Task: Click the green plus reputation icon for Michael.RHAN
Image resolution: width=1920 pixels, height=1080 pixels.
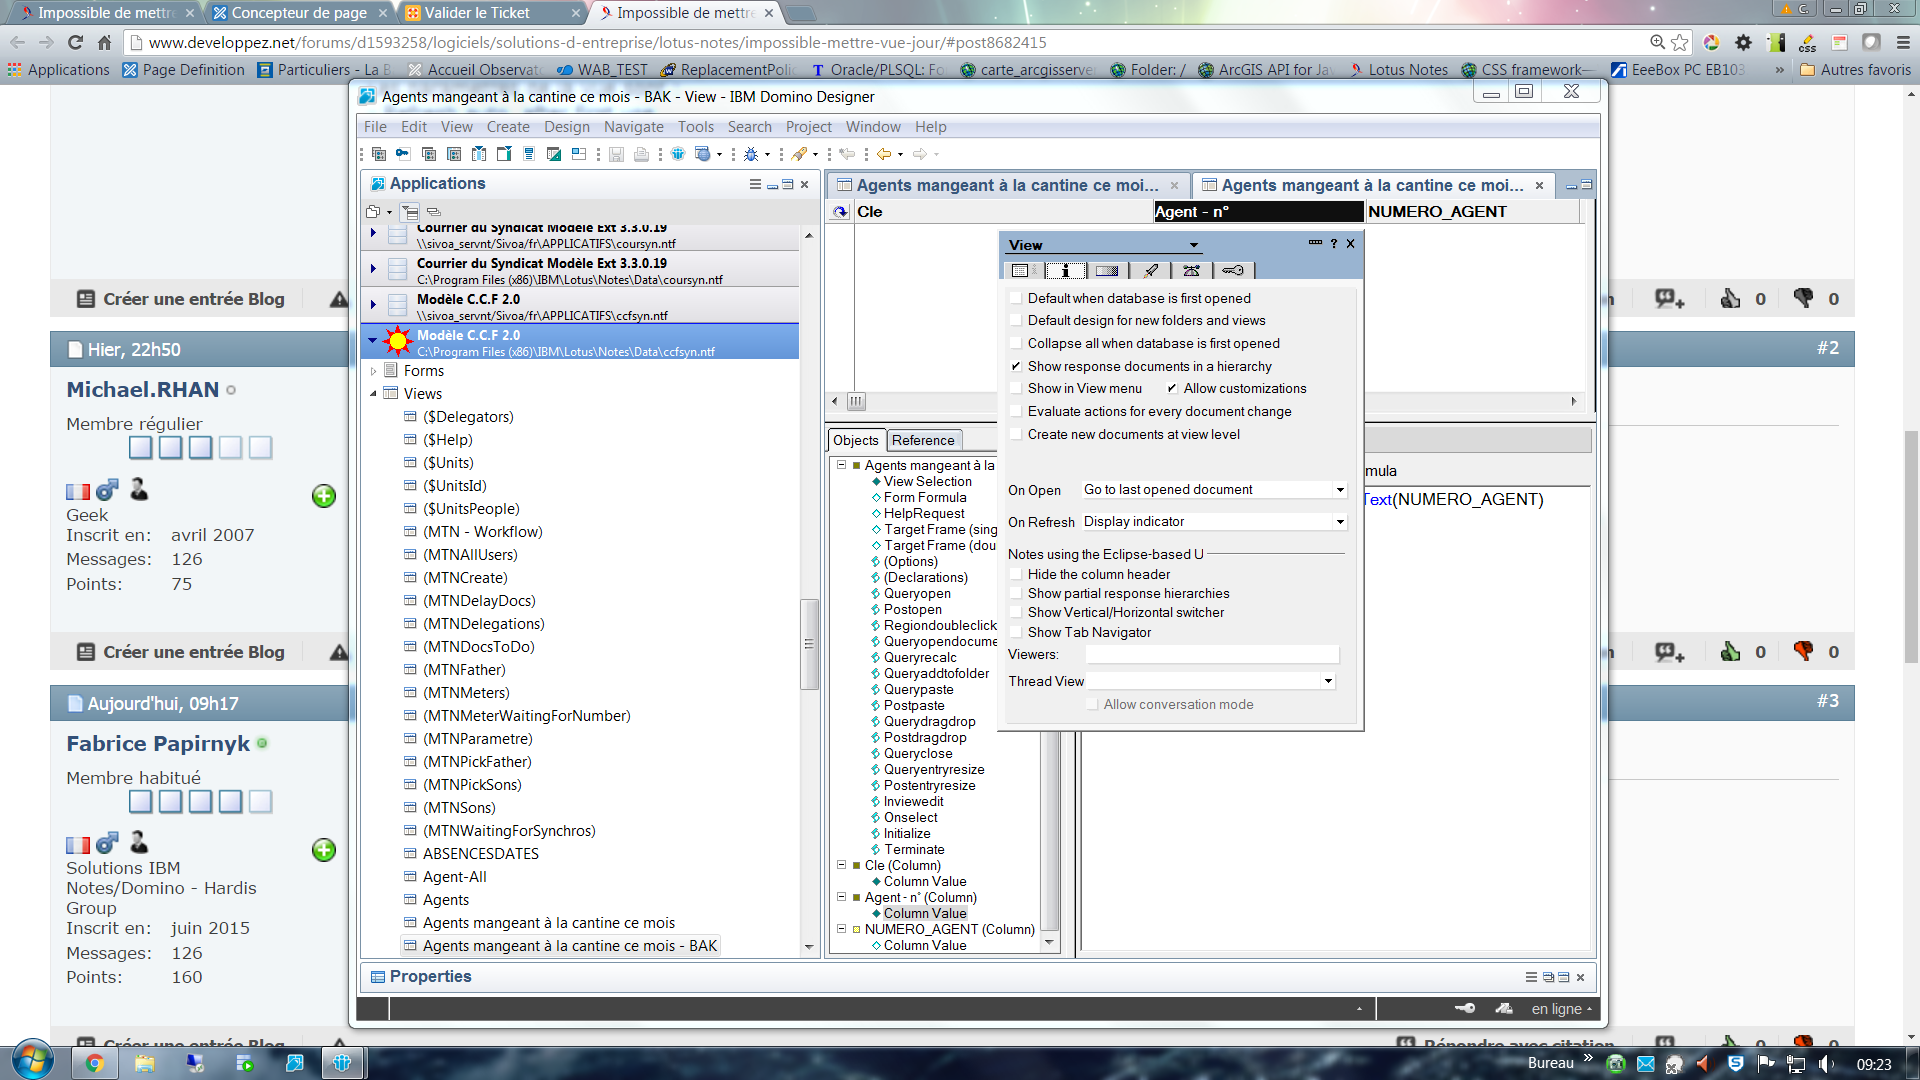Action: pos(324,496)
